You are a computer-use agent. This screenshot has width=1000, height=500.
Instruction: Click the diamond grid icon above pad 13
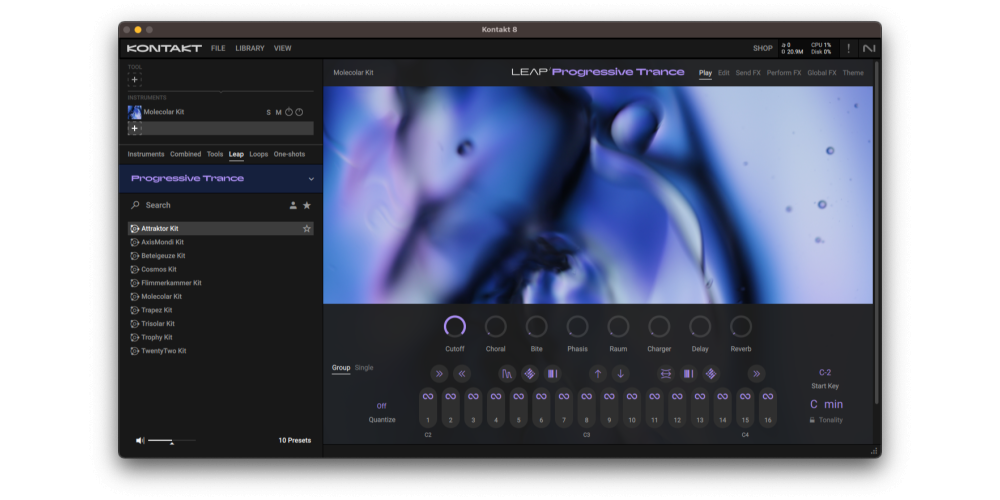711,374
